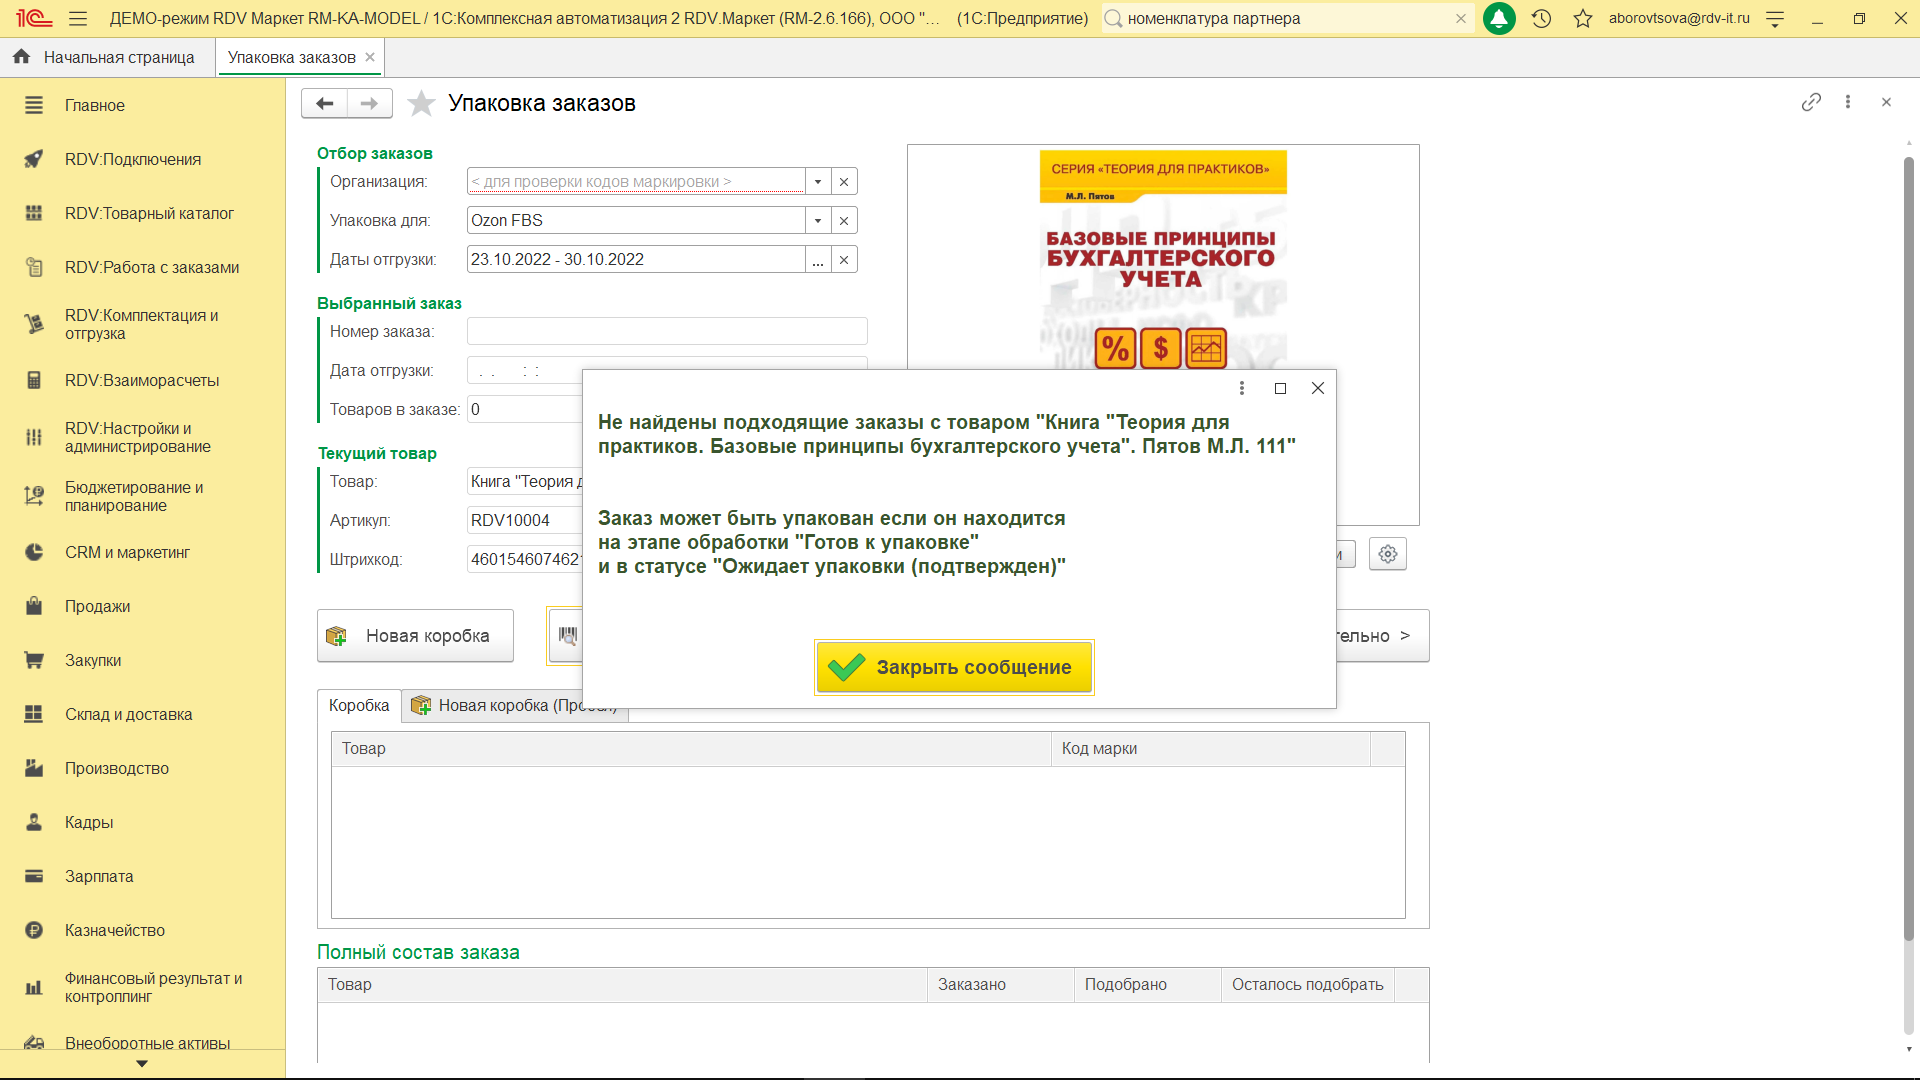Add Упаковка заказов to favorites star
1920x1080 pixels.
[x=421, y=103]
